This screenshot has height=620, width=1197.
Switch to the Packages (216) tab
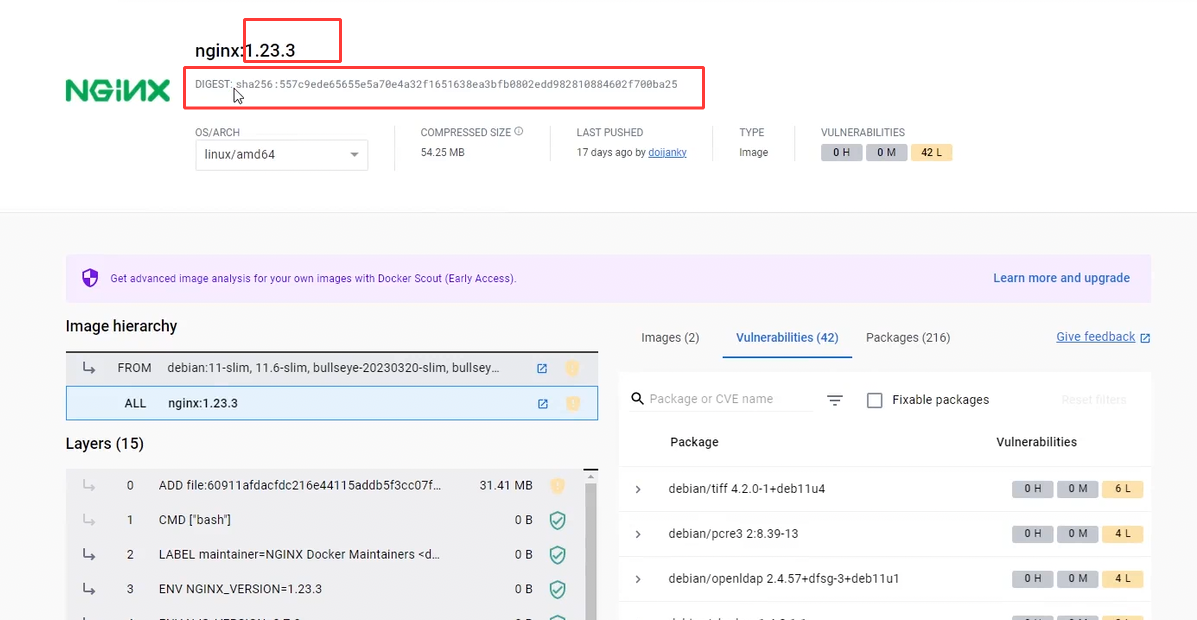click(908, 337)
